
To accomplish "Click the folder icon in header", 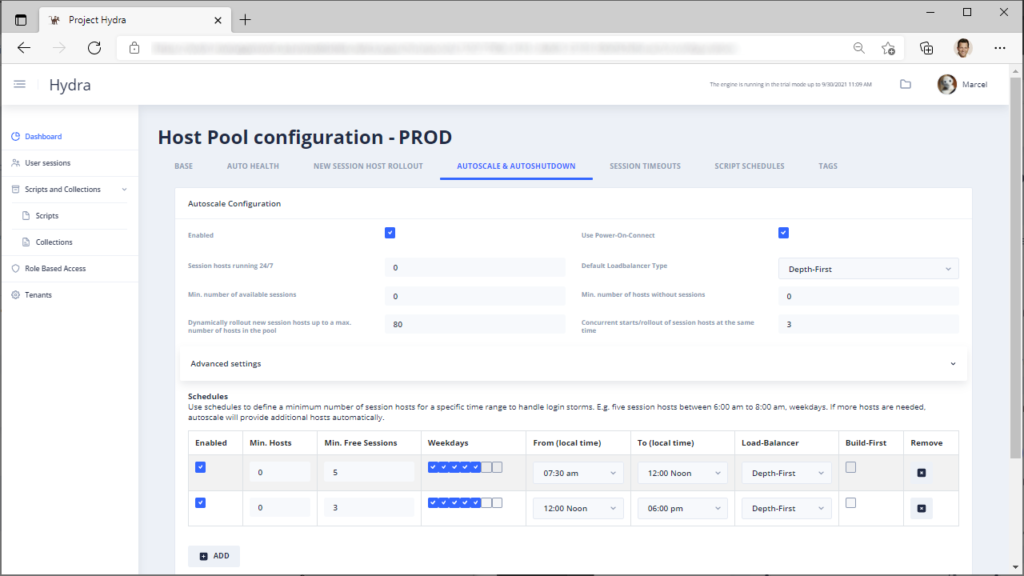I will tap(905, 84).
